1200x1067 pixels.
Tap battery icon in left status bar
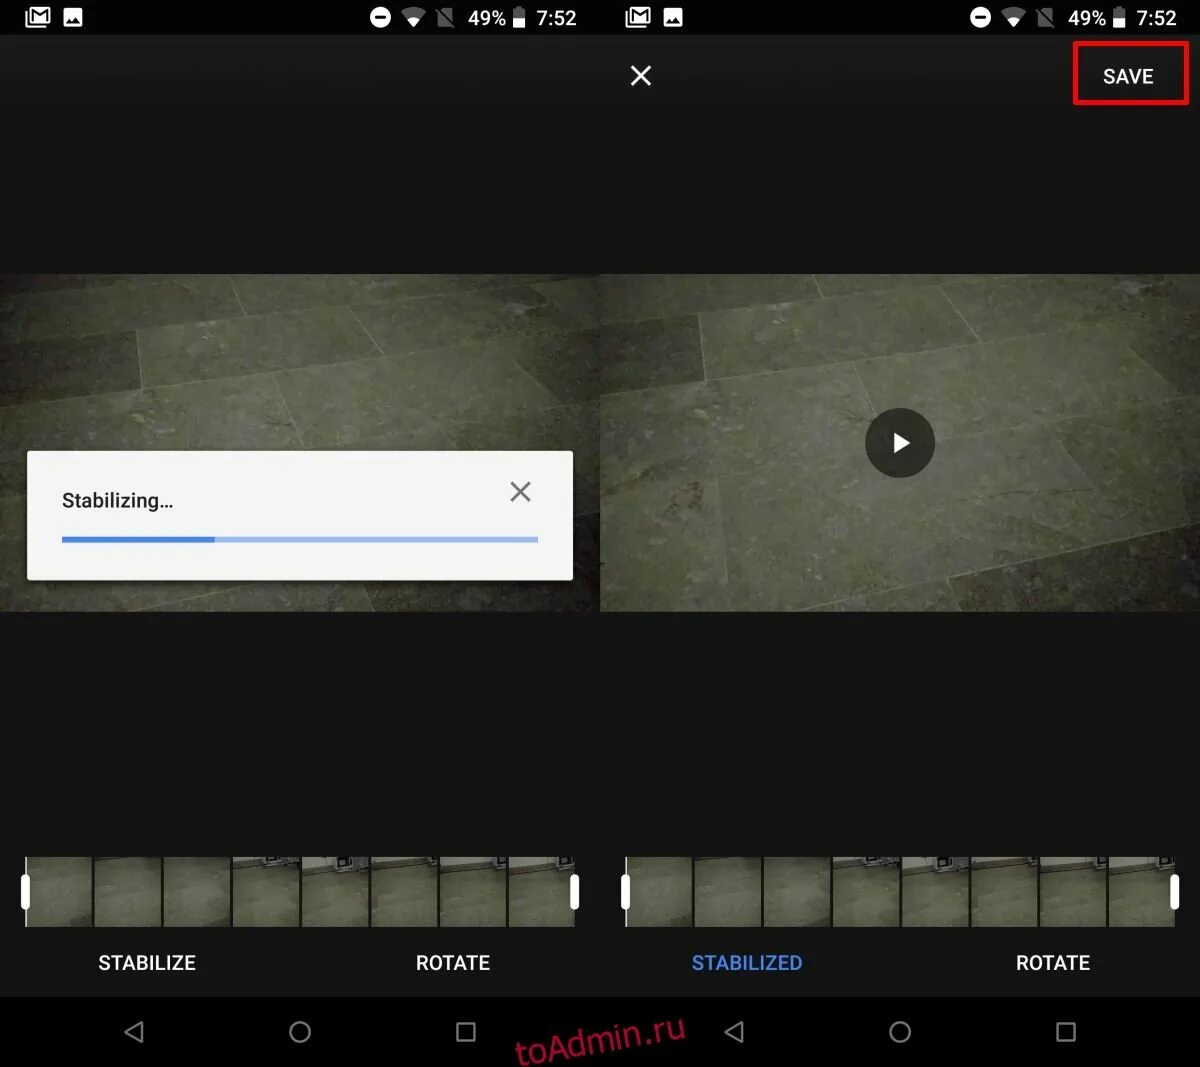coord(519,17)
